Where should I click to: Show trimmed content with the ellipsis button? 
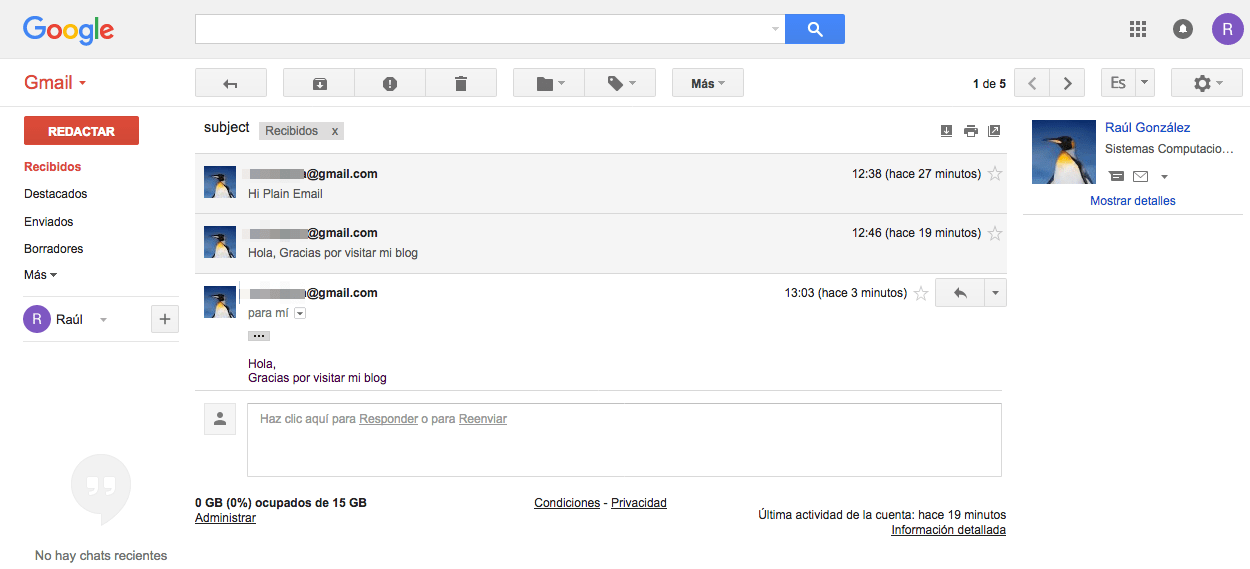[x=259, y=336]
